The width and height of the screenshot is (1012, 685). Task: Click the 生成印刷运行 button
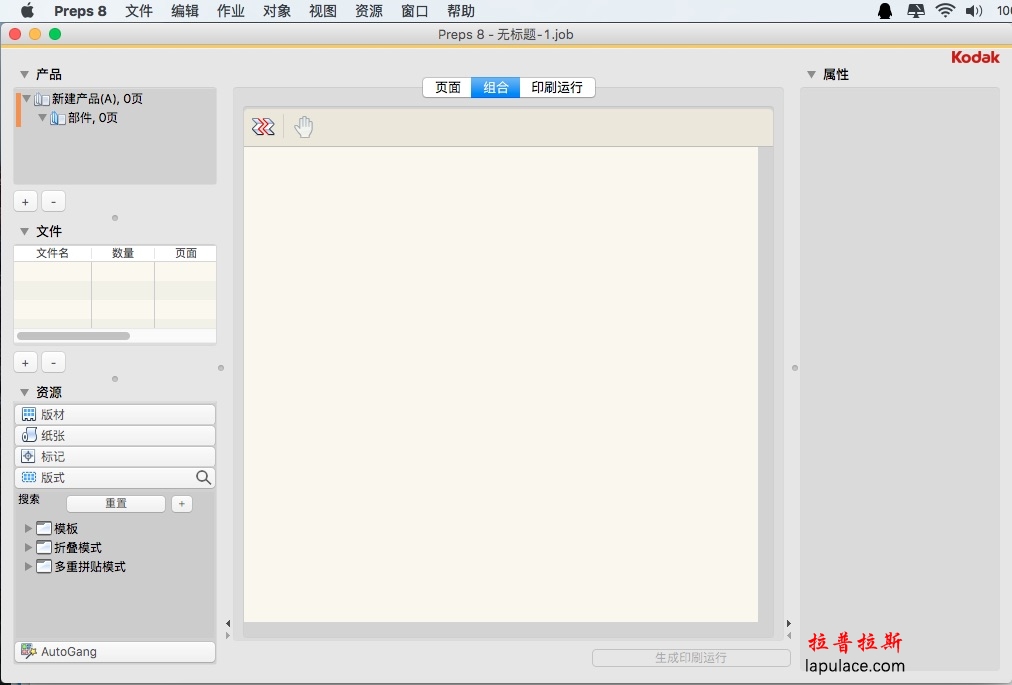click(x=690, y=658)
